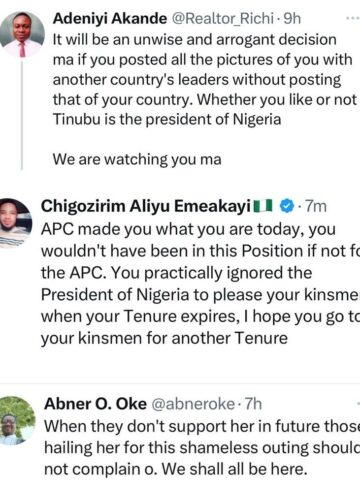The width and height of the screenshot is (360, 504).
Task: Click the blue verified badge icon
Action: (286, 206)
